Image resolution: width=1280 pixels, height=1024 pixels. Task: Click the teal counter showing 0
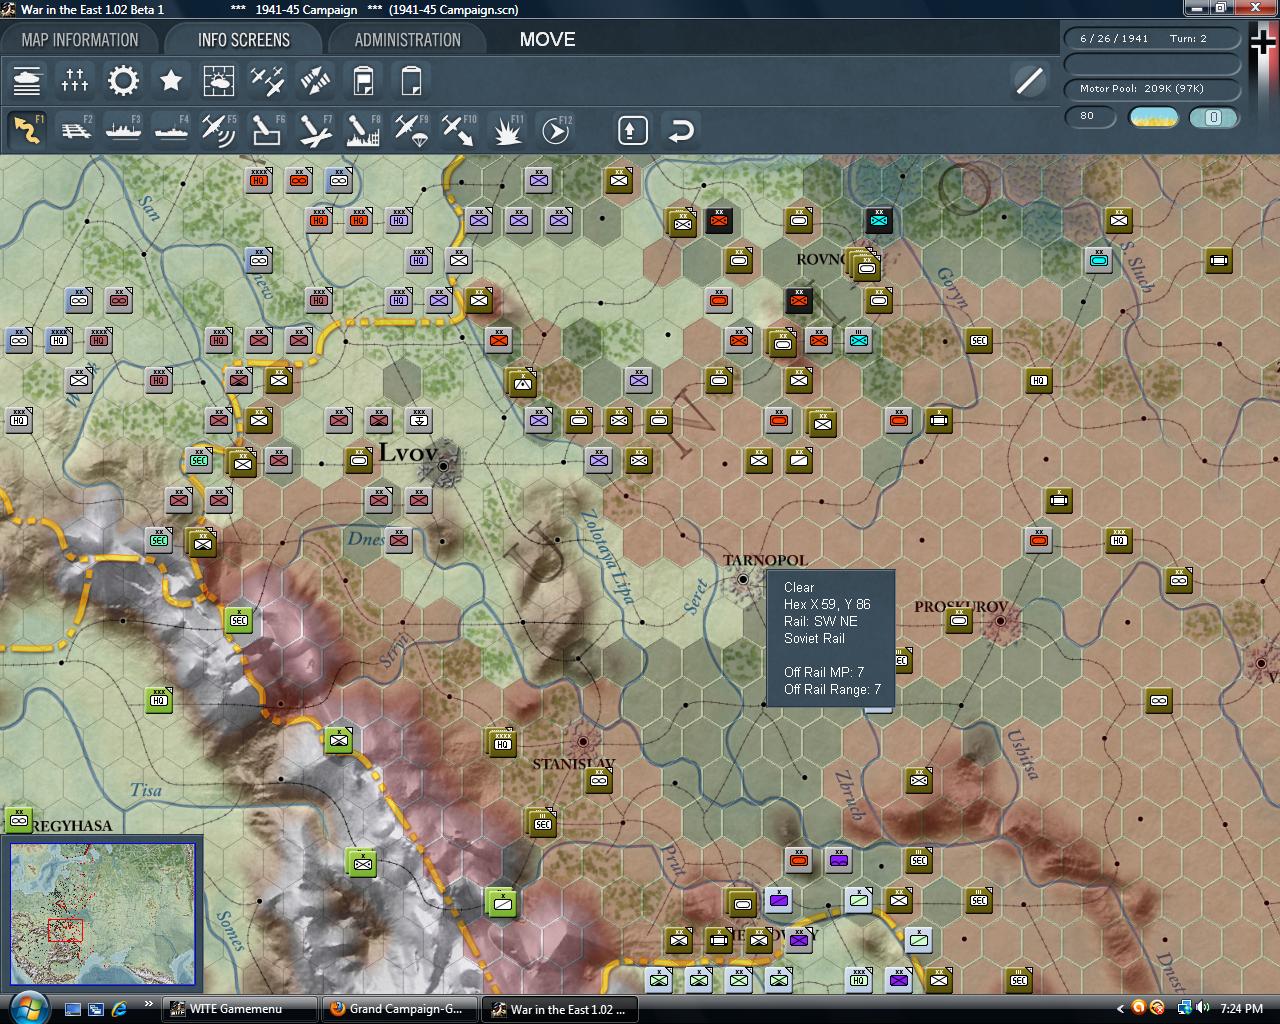[x=1213, y=117]
